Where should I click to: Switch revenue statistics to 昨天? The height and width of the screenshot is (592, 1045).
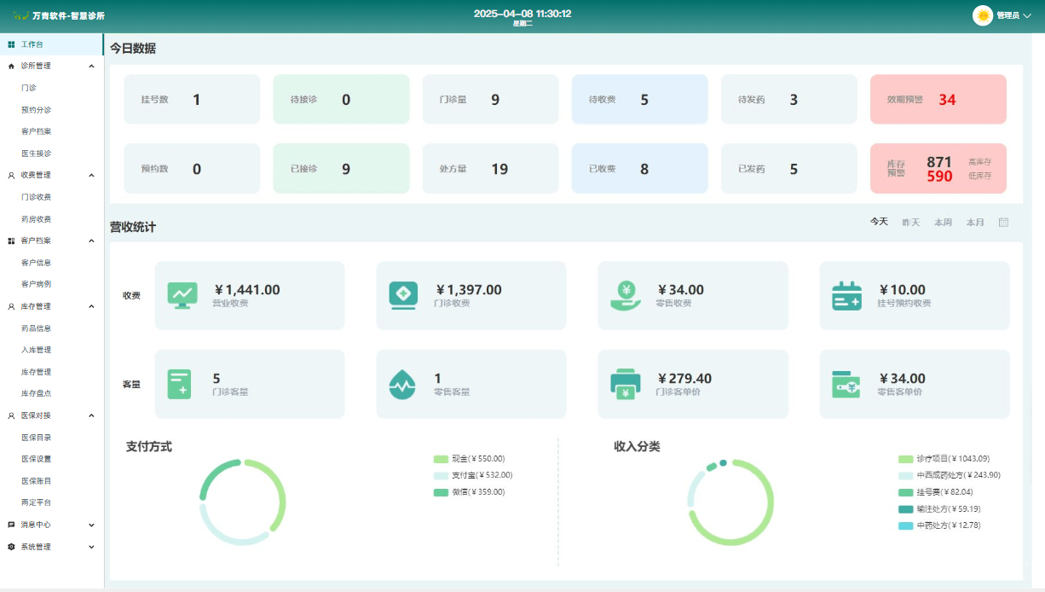[910, 222]
